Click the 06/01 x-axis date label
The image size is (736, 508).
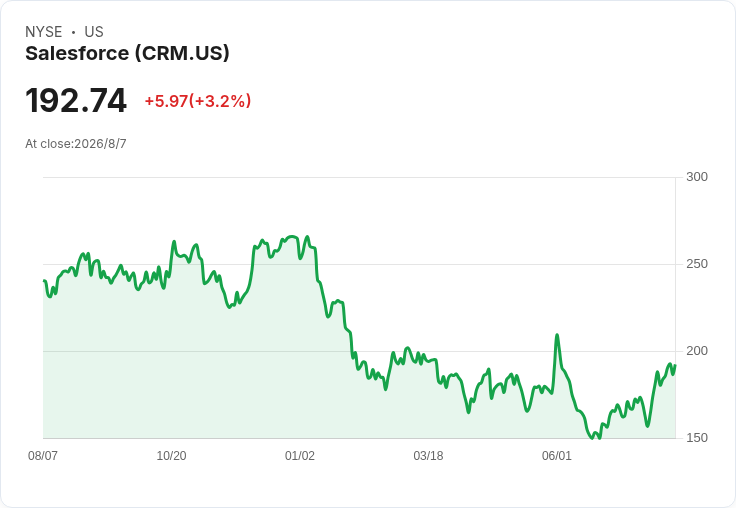(x=557, y=456)
